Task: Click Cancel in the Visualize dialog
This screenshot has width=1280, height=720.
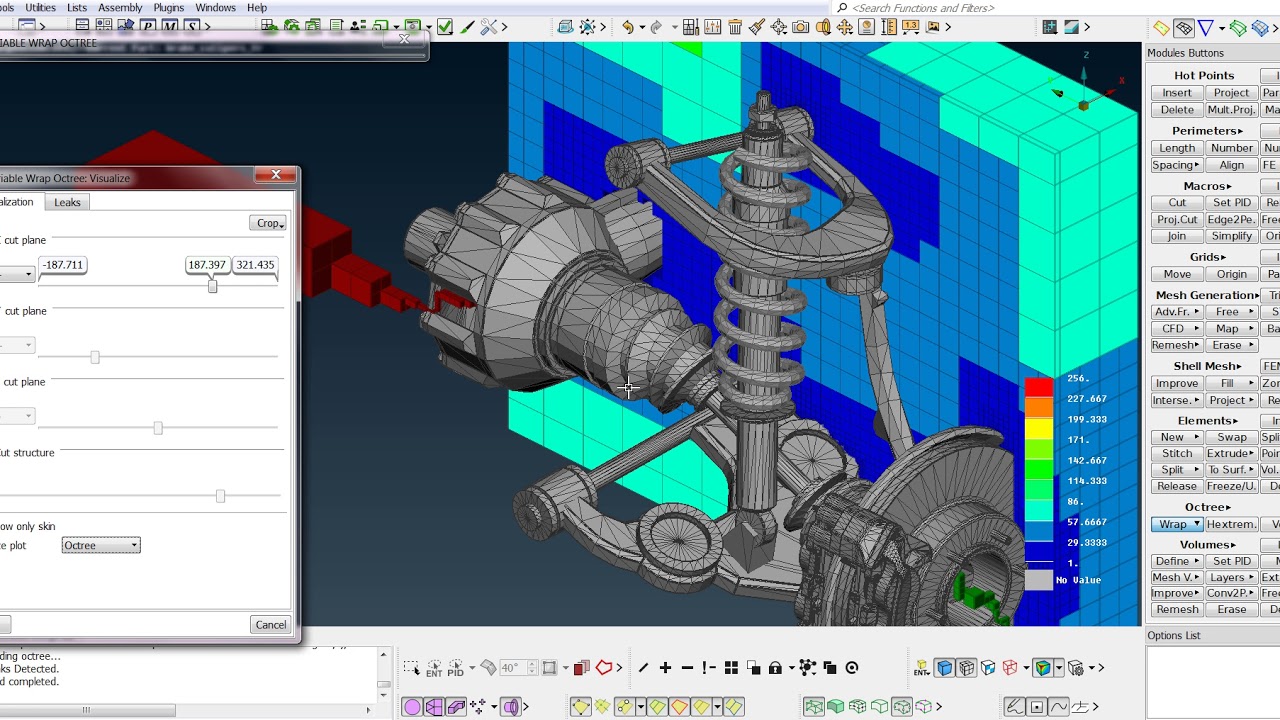Action: tap(270, 625)
